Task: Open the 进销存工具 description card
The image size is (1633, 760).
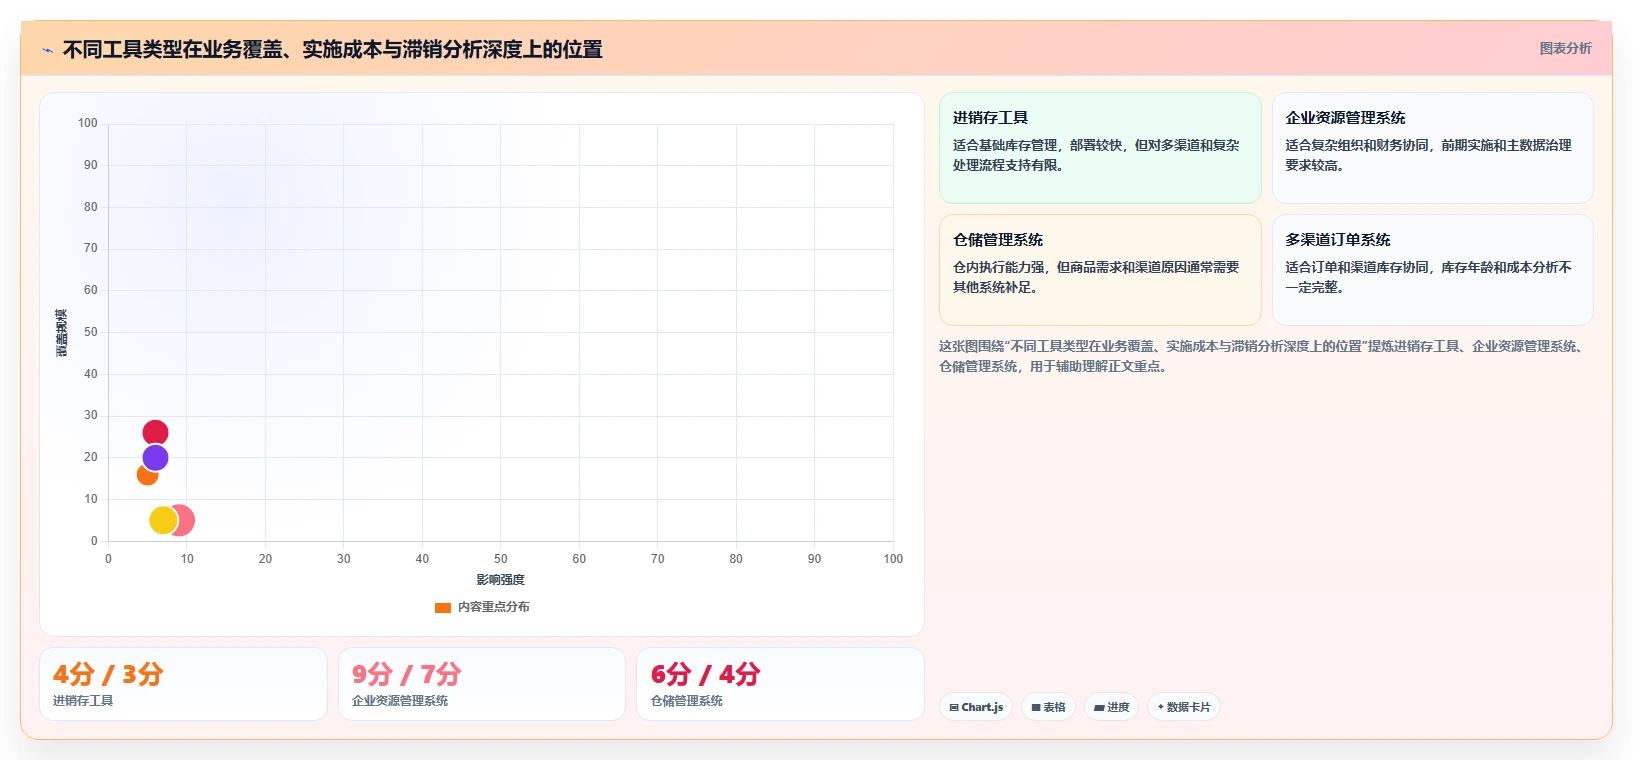Action: [x=1100, y=148]
